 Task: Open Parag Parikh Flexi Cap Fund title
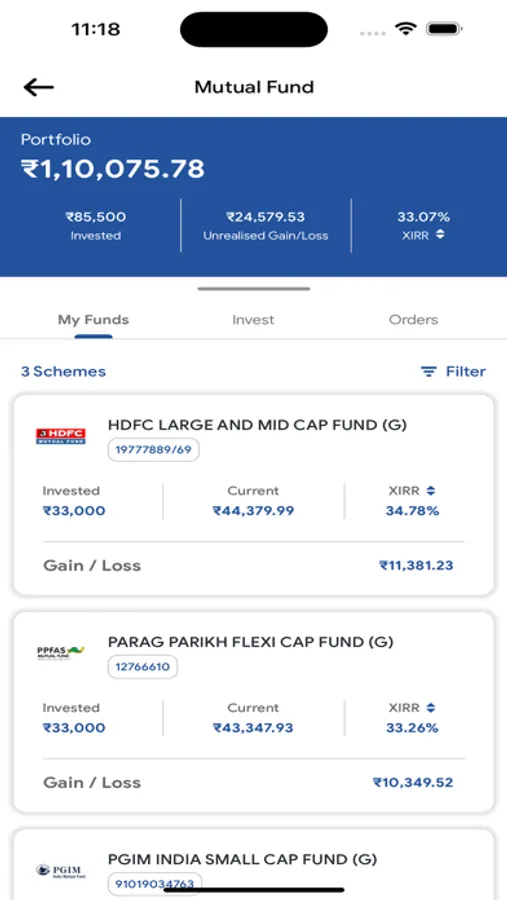250,642
